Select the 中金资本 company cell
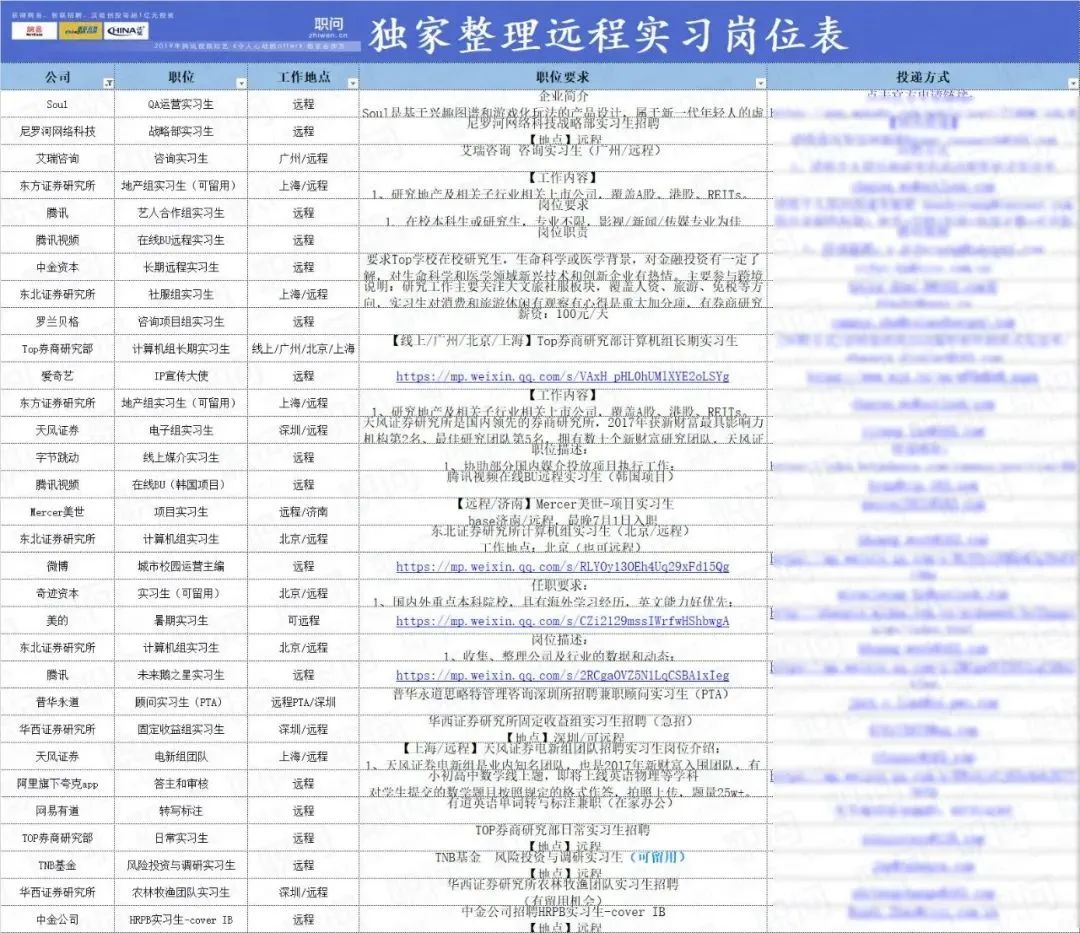The width and height of the screenshot is (1080, 933). pos(57,267)
